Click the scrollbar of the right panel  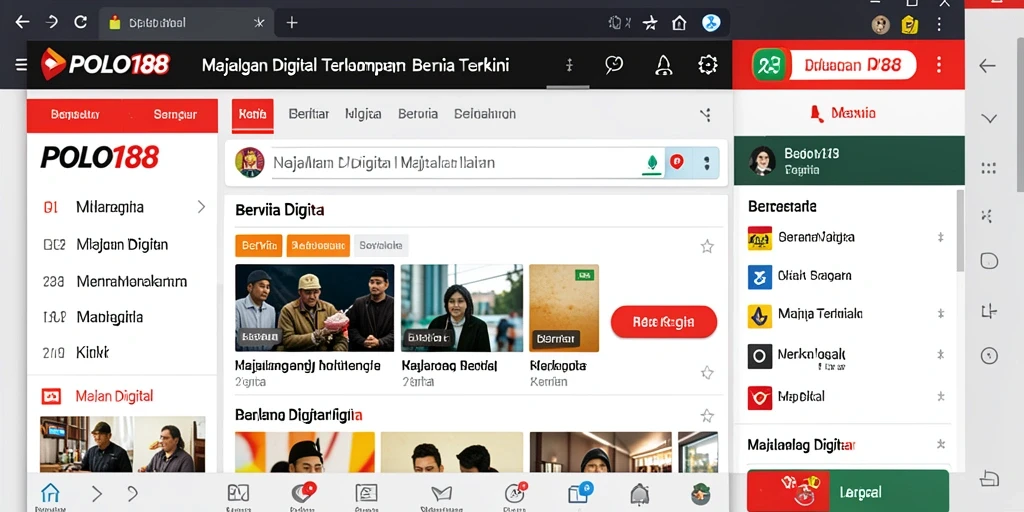click(x=959, y=231)
